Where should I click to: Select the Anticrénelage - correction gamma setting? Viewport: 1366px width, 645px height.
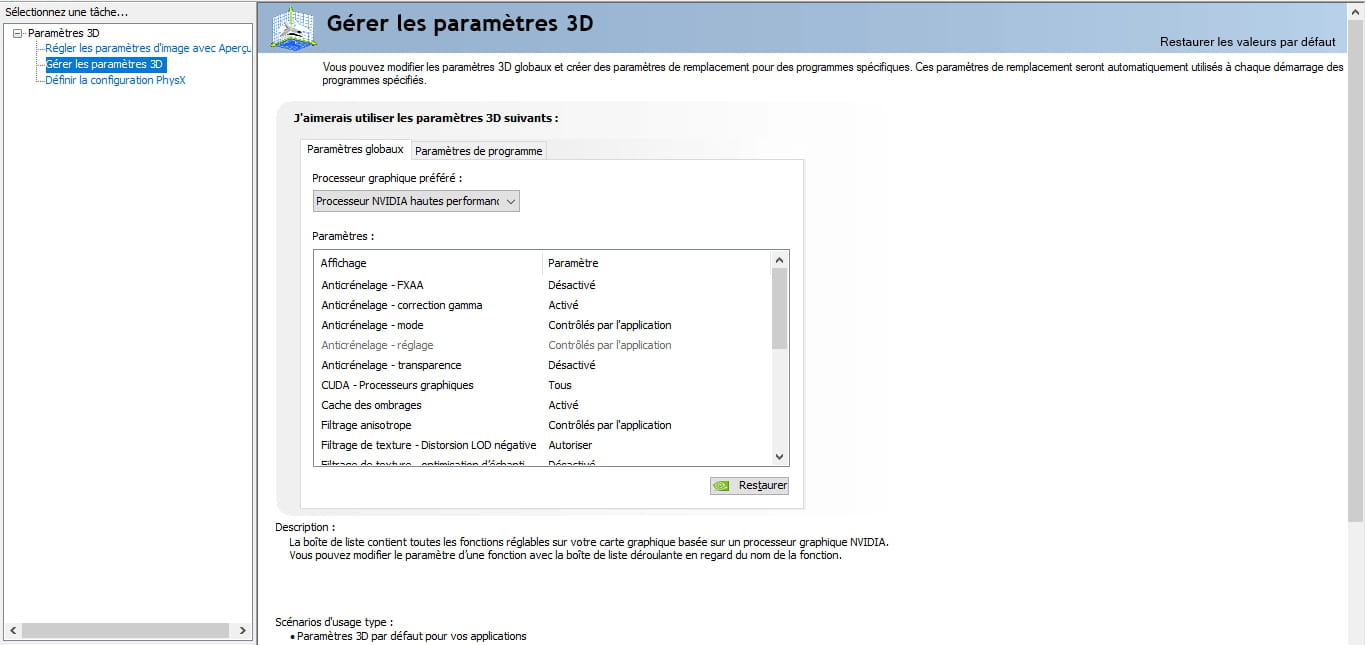(401, 305)
